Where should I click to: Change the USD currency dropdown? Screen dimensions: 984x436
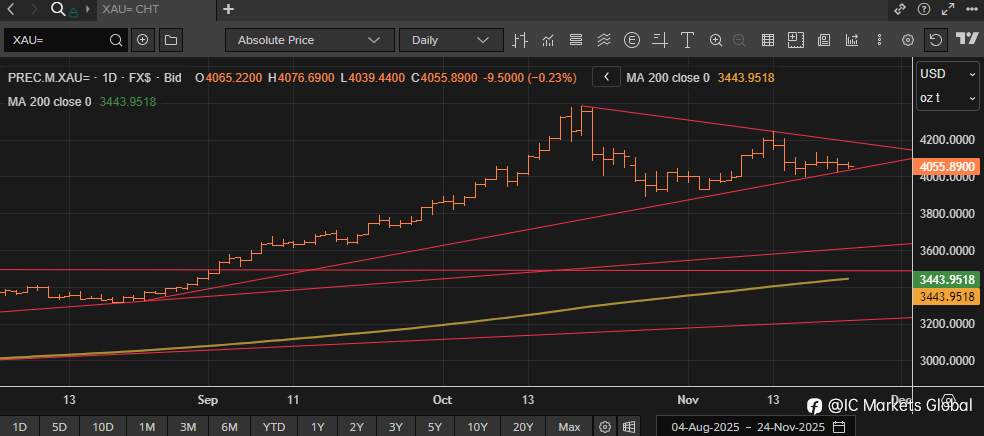pyautogui.click(x=947, y=74)
